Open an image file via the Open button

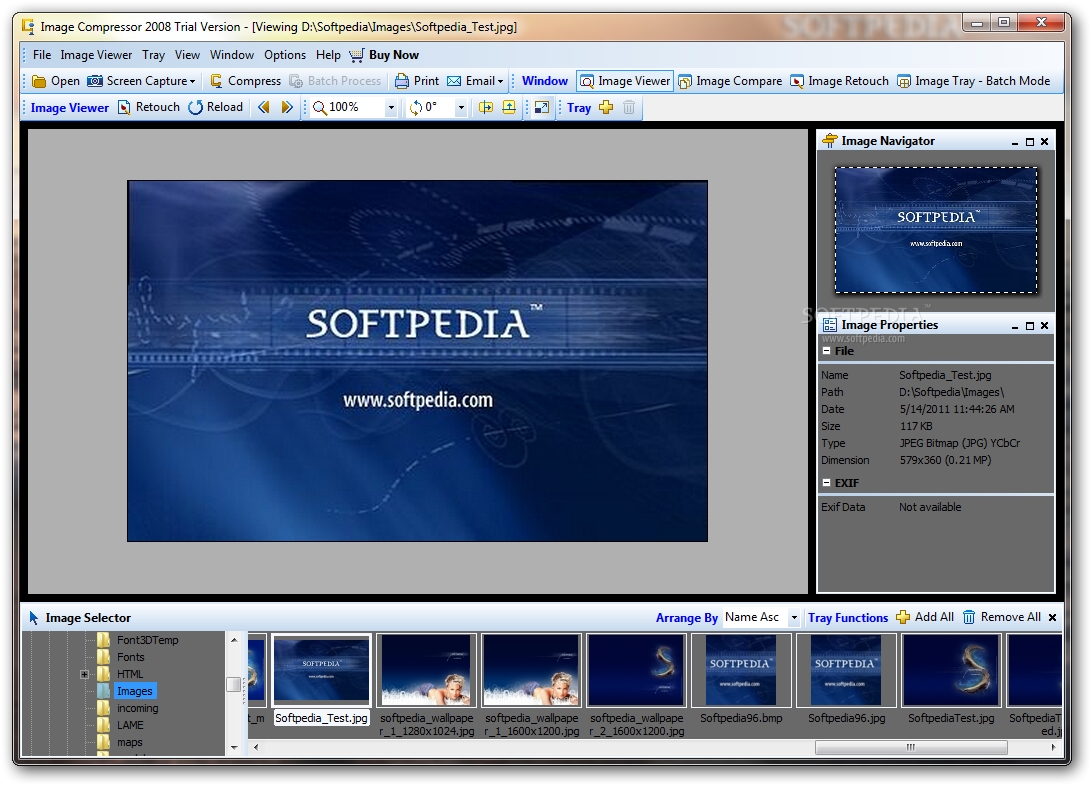tap(56, 81)
